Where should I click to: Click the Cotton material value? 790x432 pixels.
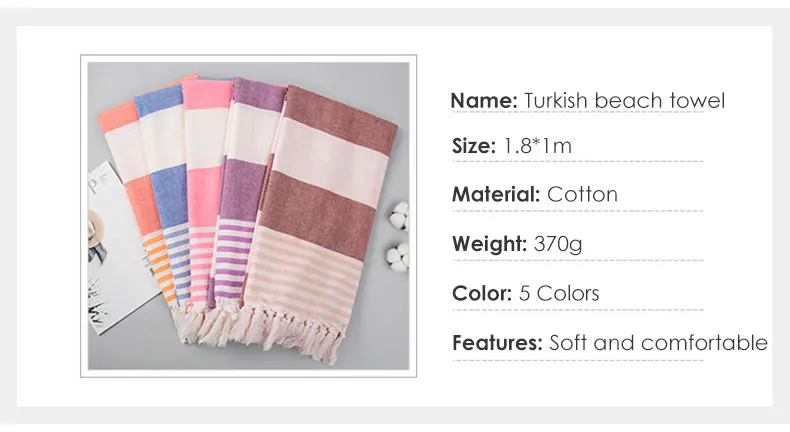click(x=582, y=194)
